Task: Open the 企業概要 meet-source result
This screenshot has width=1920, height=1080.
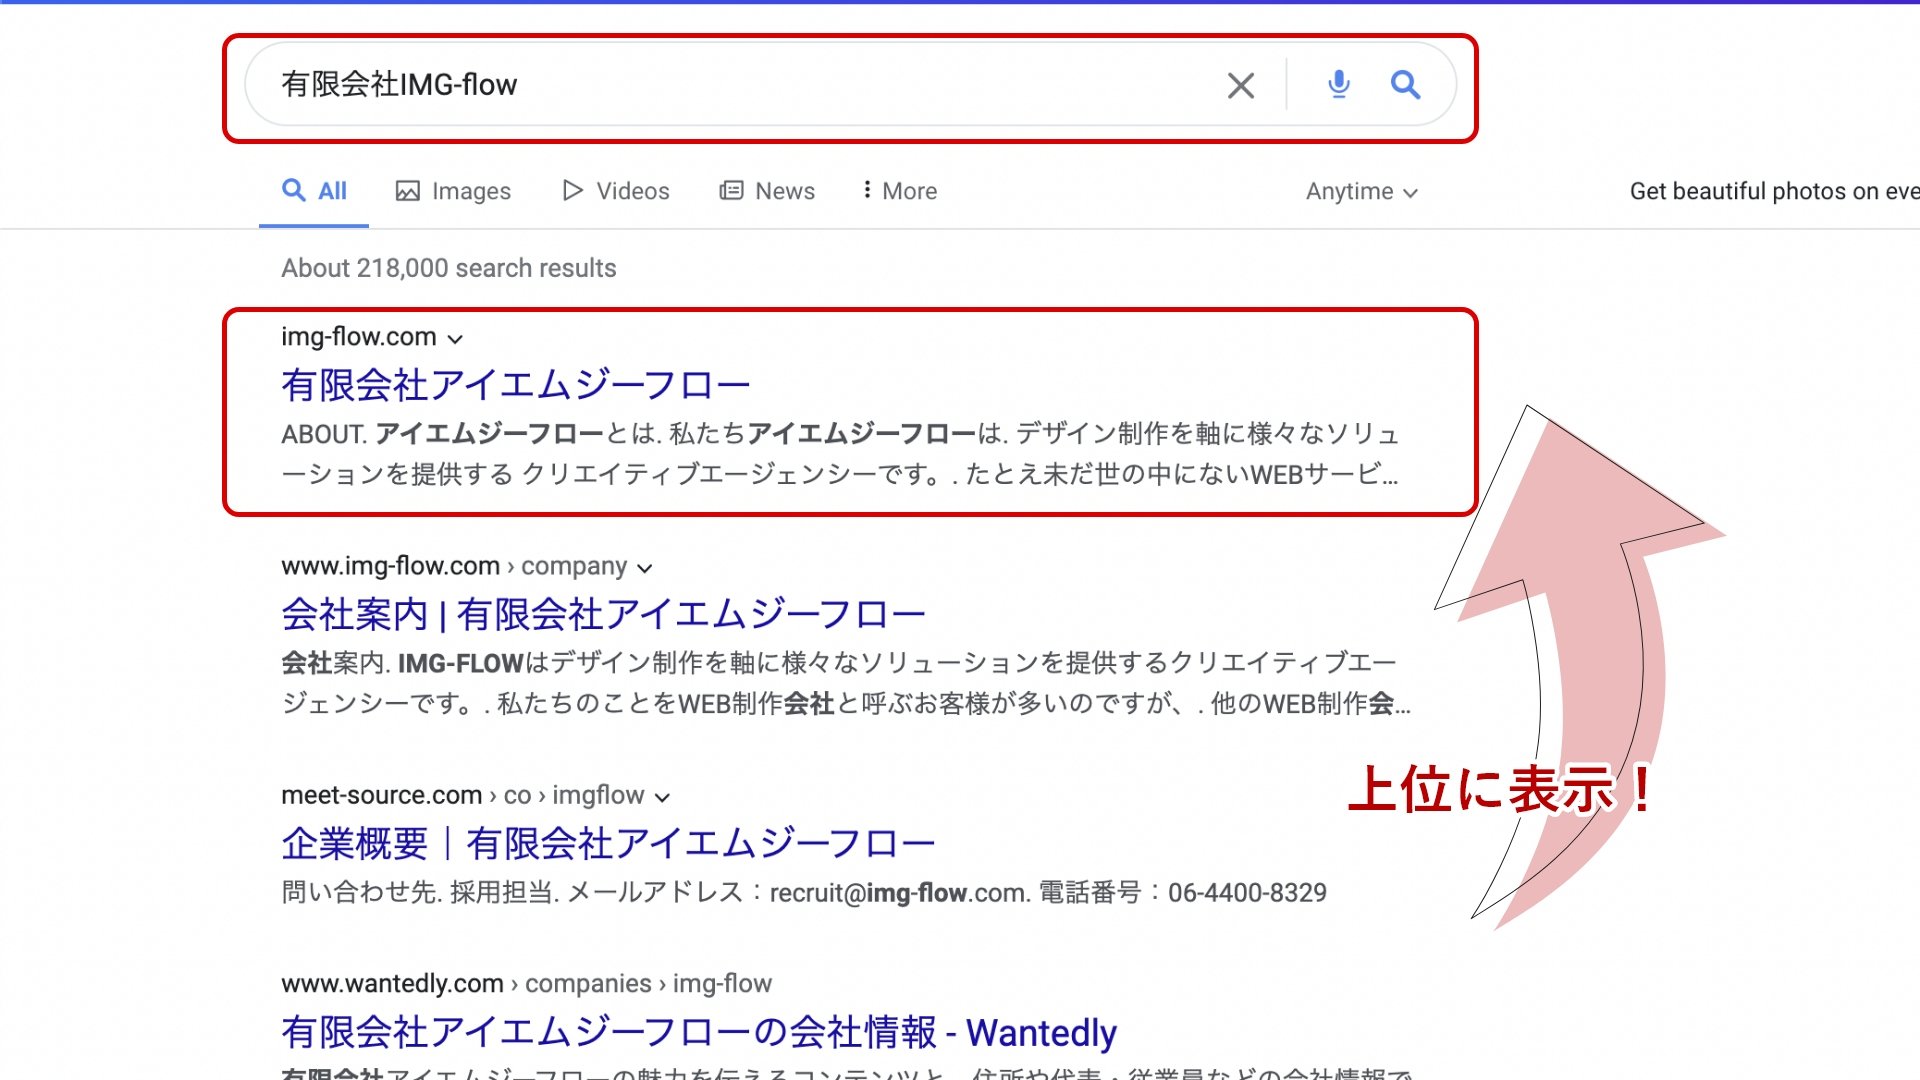Action: pos(607,843)
